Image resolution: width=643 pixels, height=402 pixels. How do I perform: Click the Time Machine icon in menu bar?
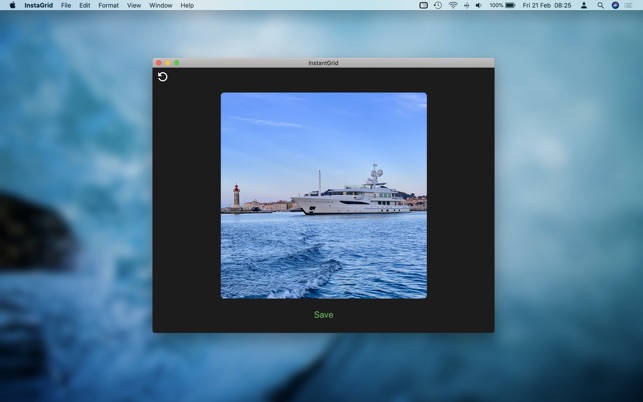pos(437,5)
